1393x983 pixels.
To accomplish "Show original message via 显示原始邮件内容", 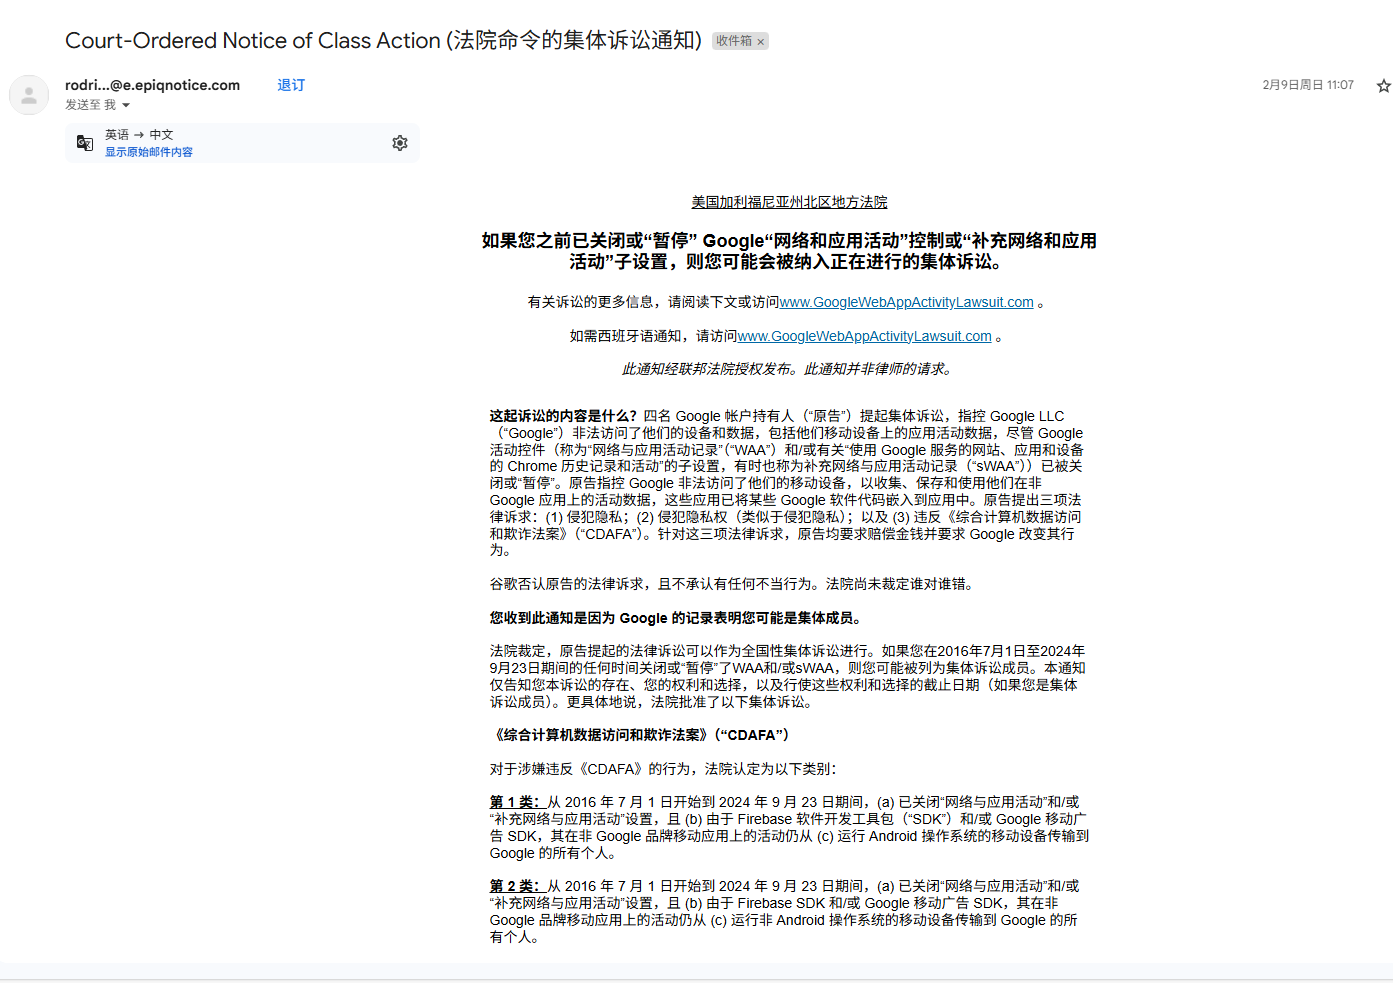I will coord(149,152).
